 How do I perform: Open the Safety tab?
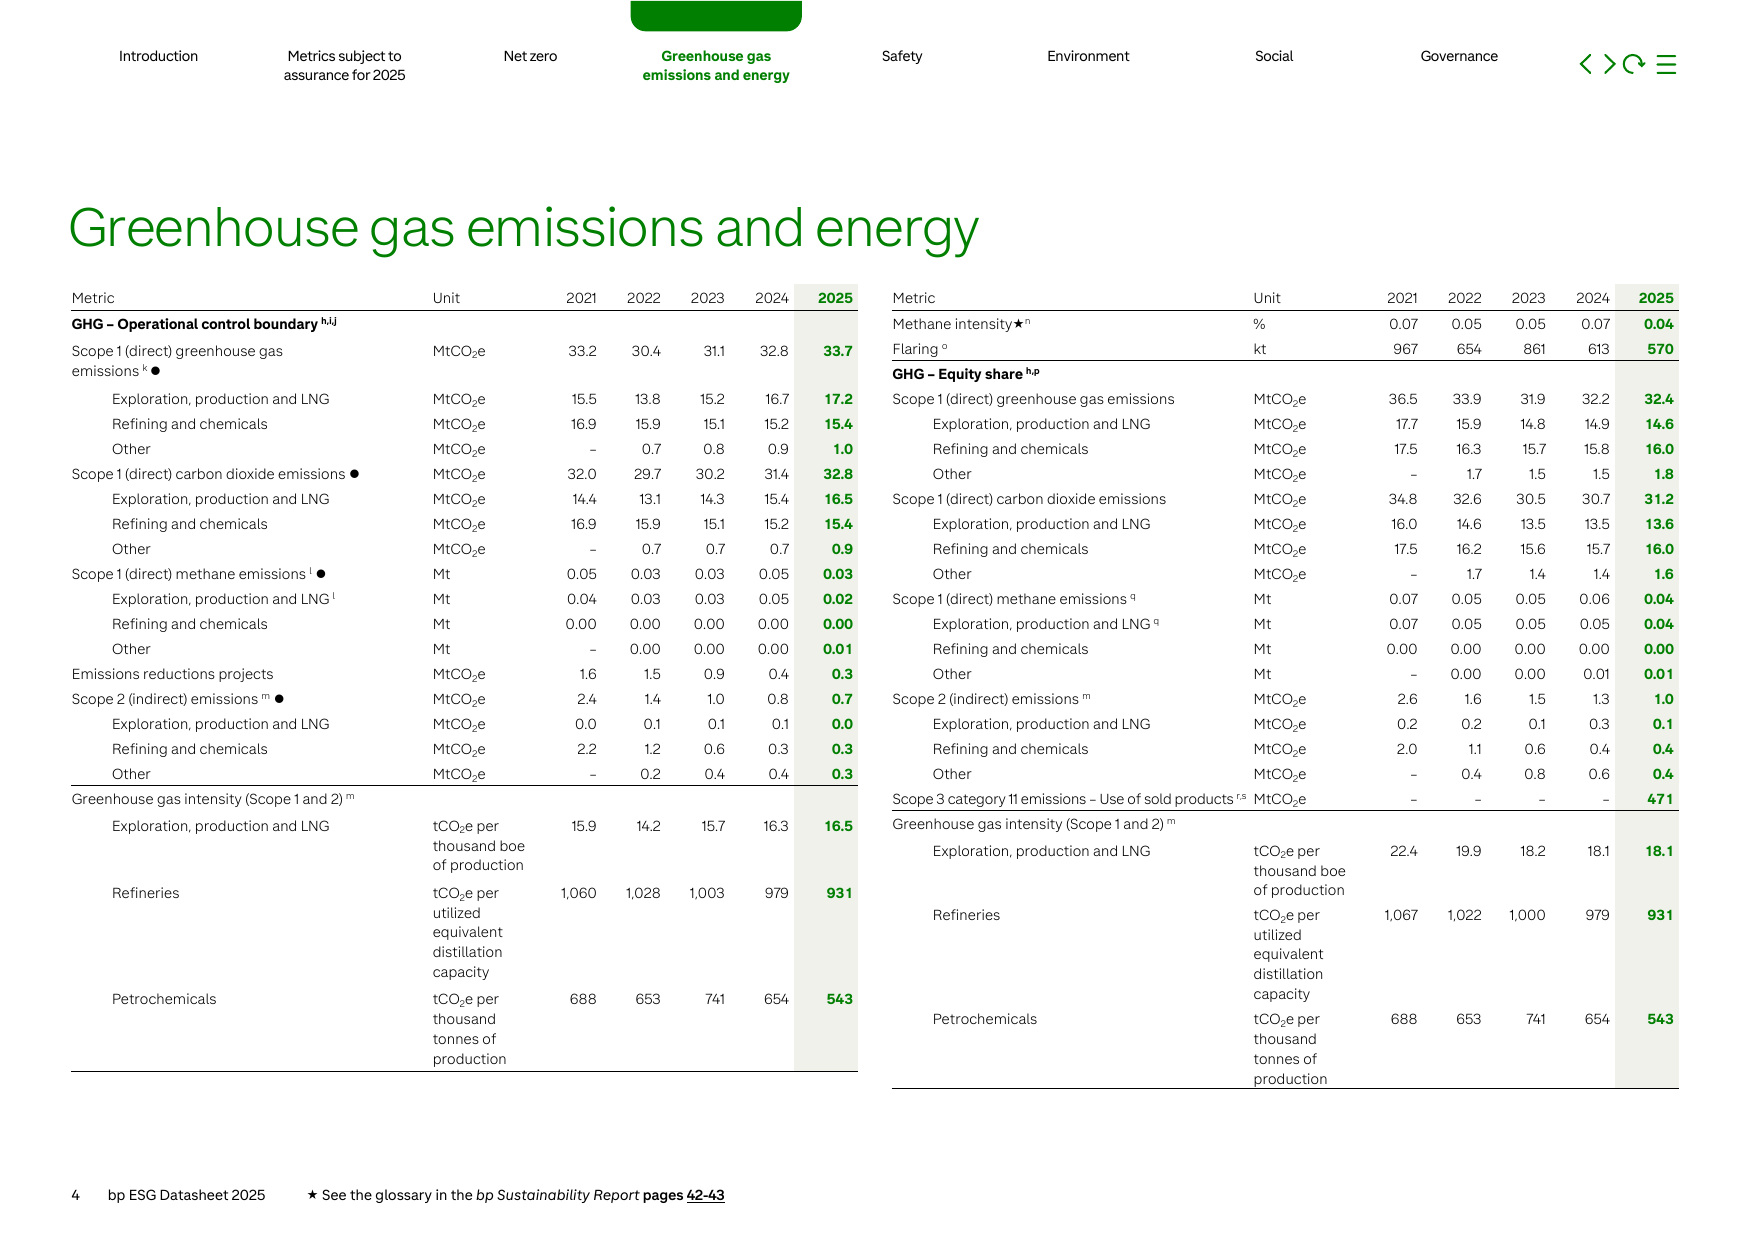902,56
